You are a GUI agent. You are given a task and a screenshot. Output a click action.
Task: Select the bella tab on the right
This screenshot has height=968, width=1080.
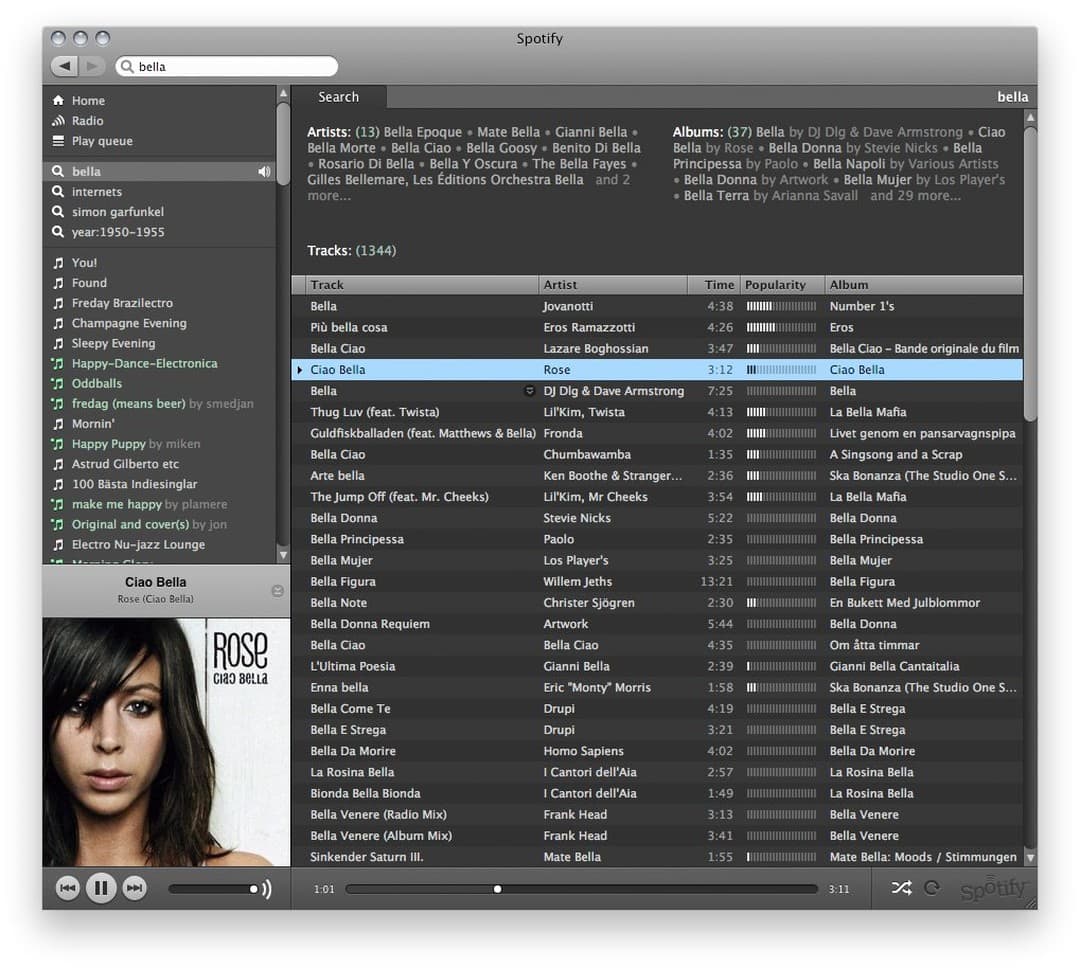click(1012, 97)
